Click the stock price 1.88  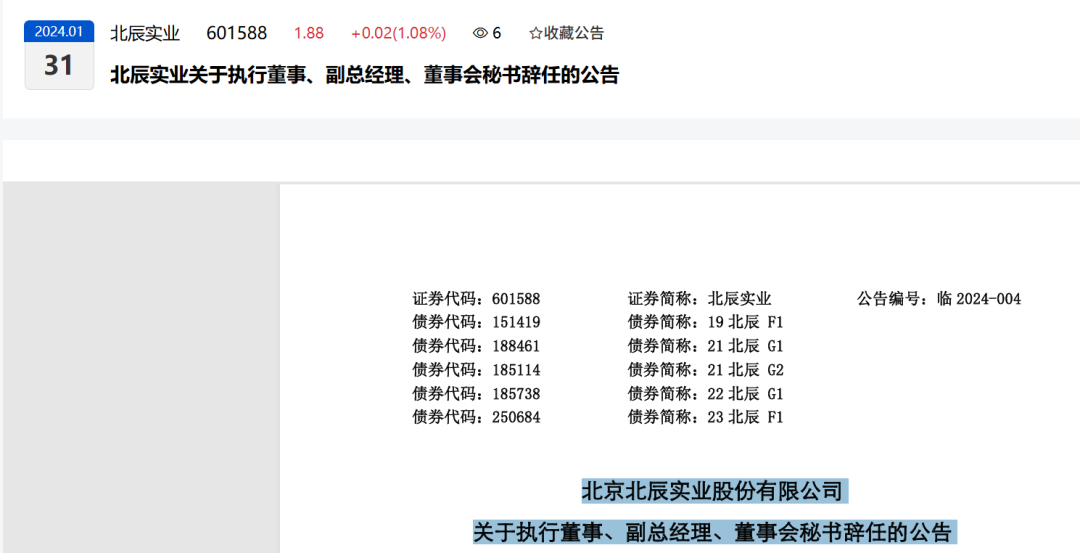309,33
